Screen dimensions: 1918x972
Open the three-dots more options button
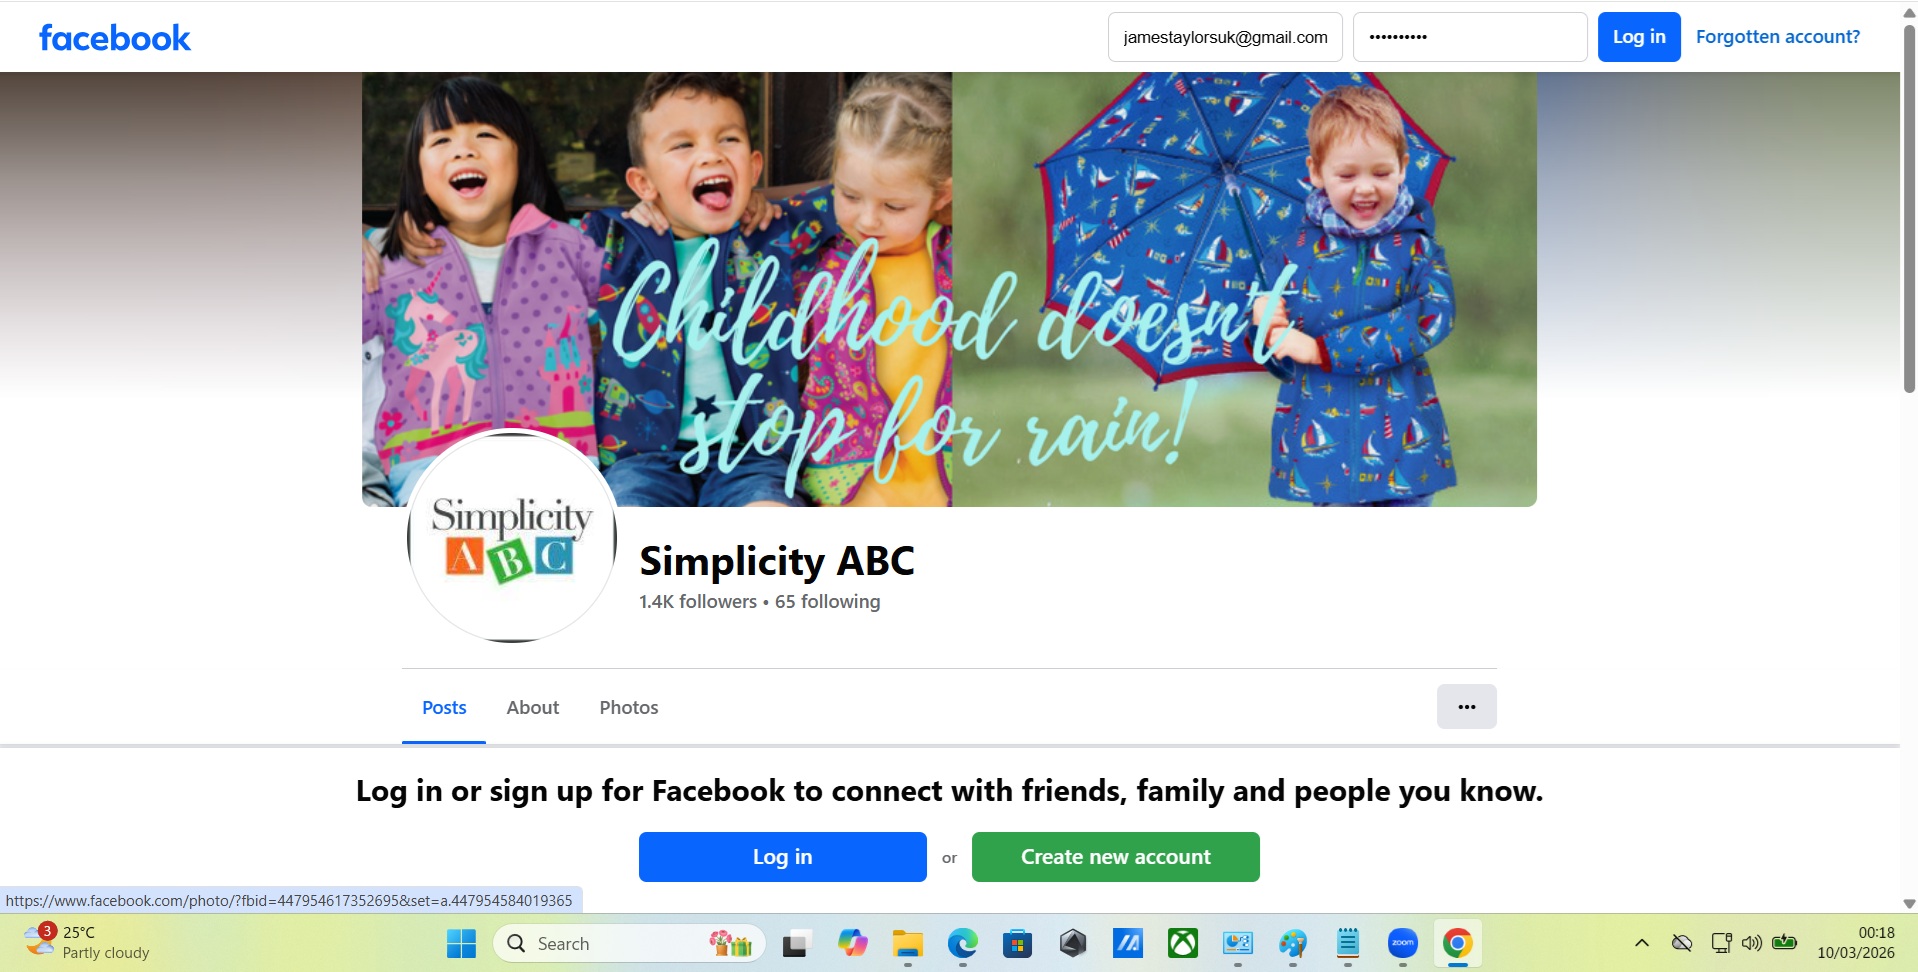(x=1466, y=707)
